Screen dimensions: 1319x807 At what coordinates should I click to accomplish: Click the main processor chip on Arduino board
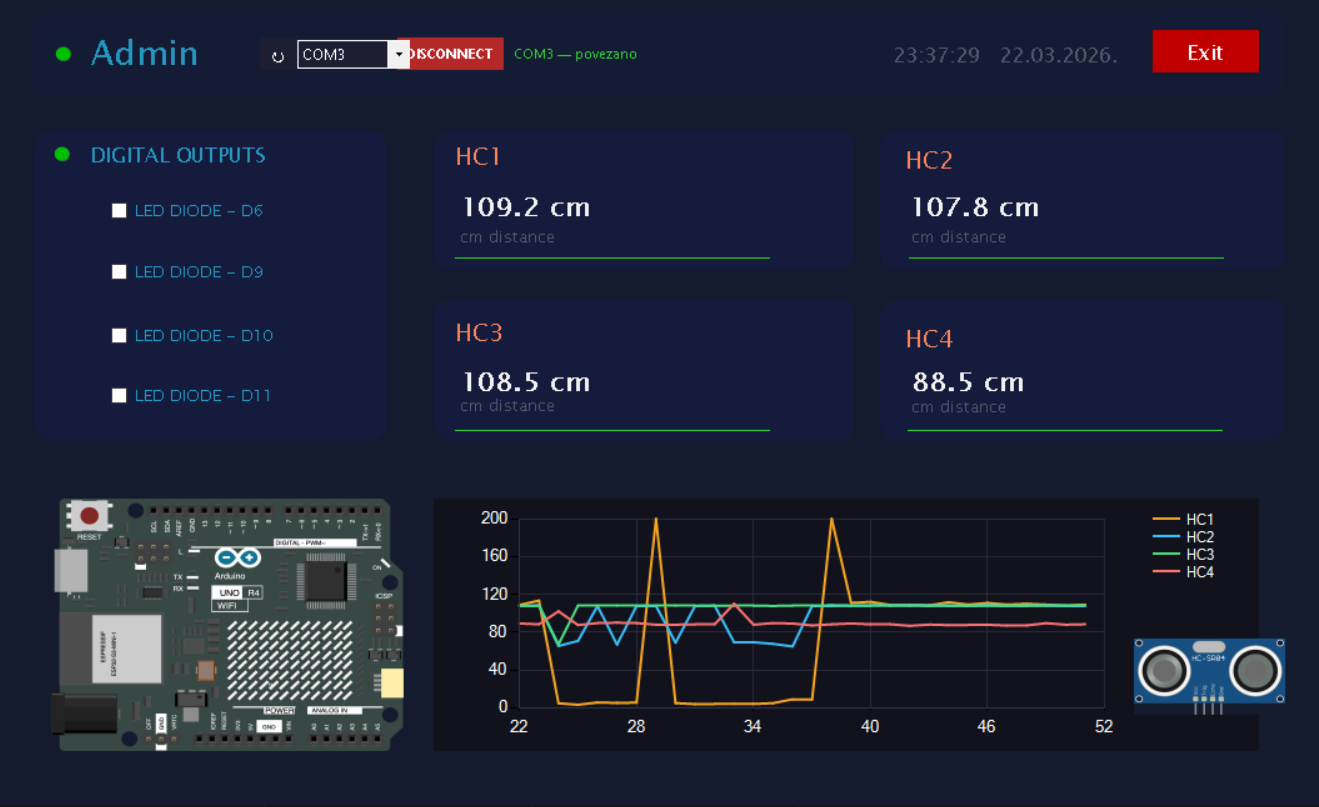click(x=326, y=580)
